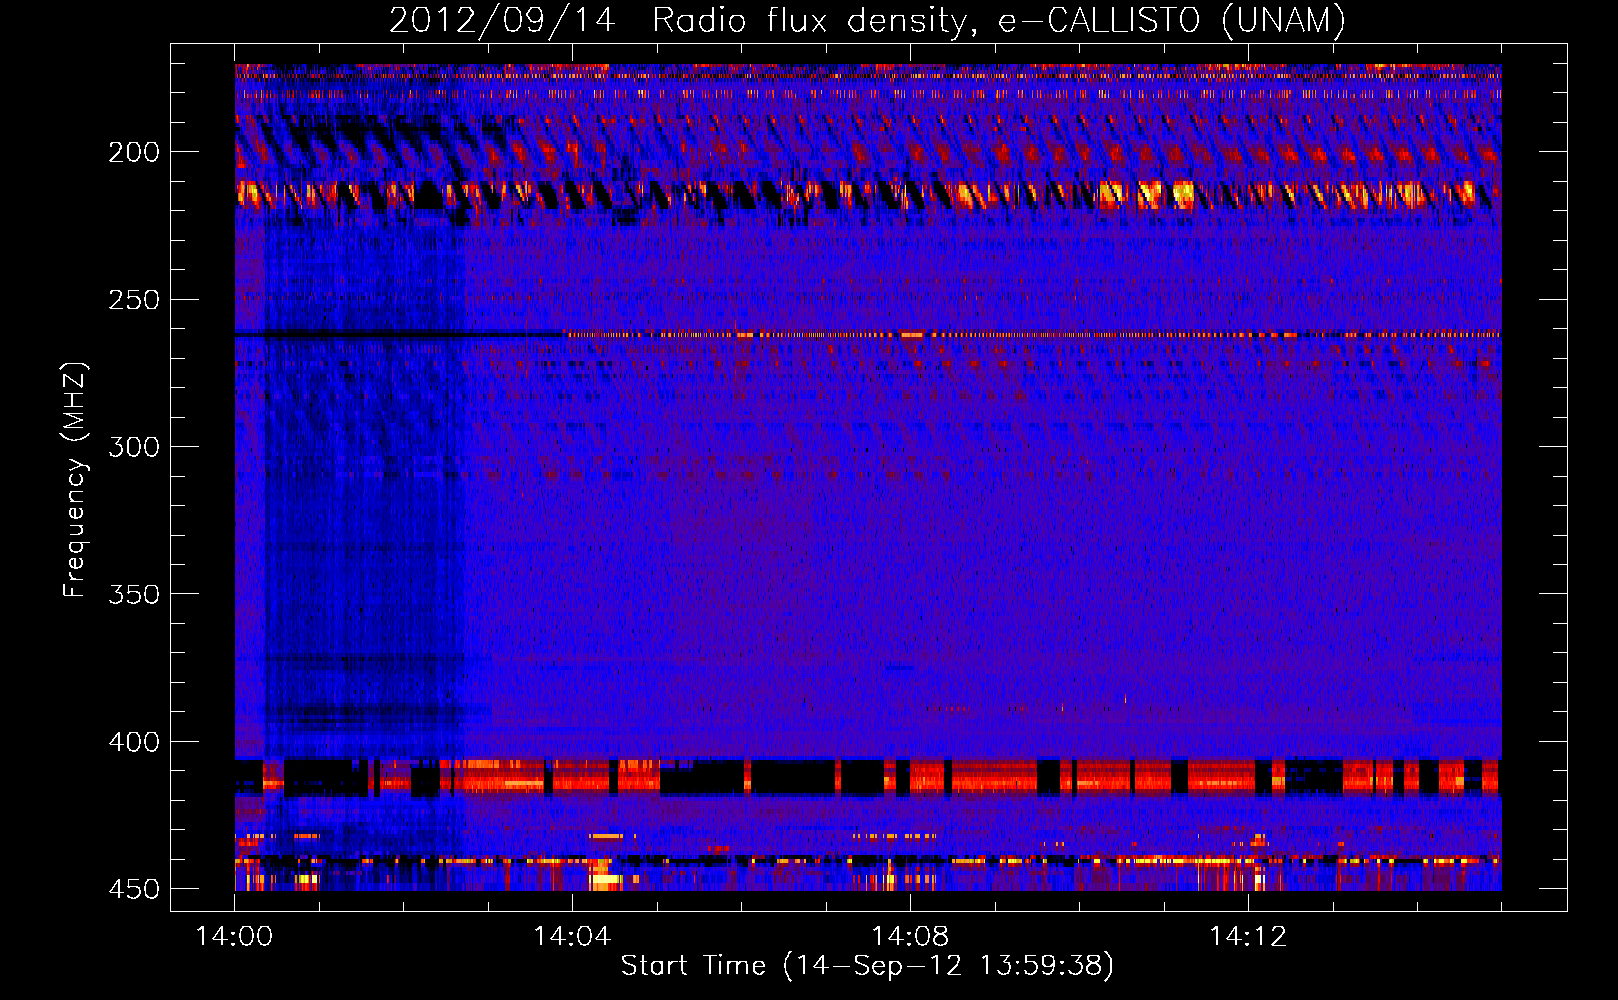Click the 400 frequency tick label
1618x1000 pixels.
(x=134, y=742)
